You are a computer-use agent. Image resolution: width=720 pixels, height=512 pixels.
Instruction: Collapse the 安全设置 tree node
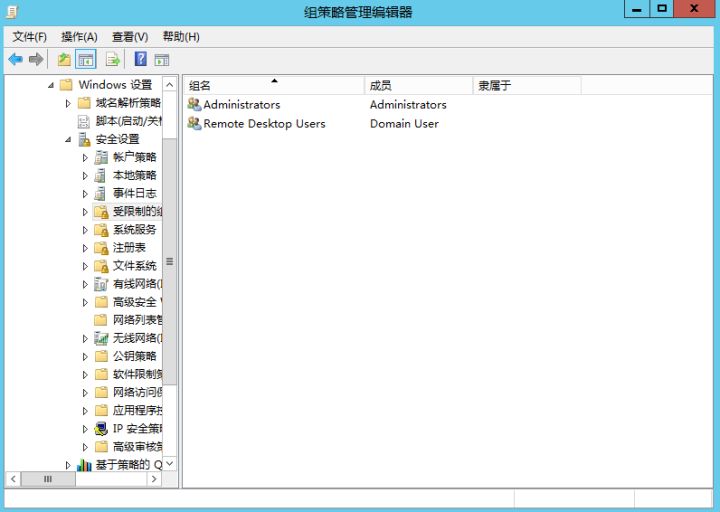pos(68,139)
